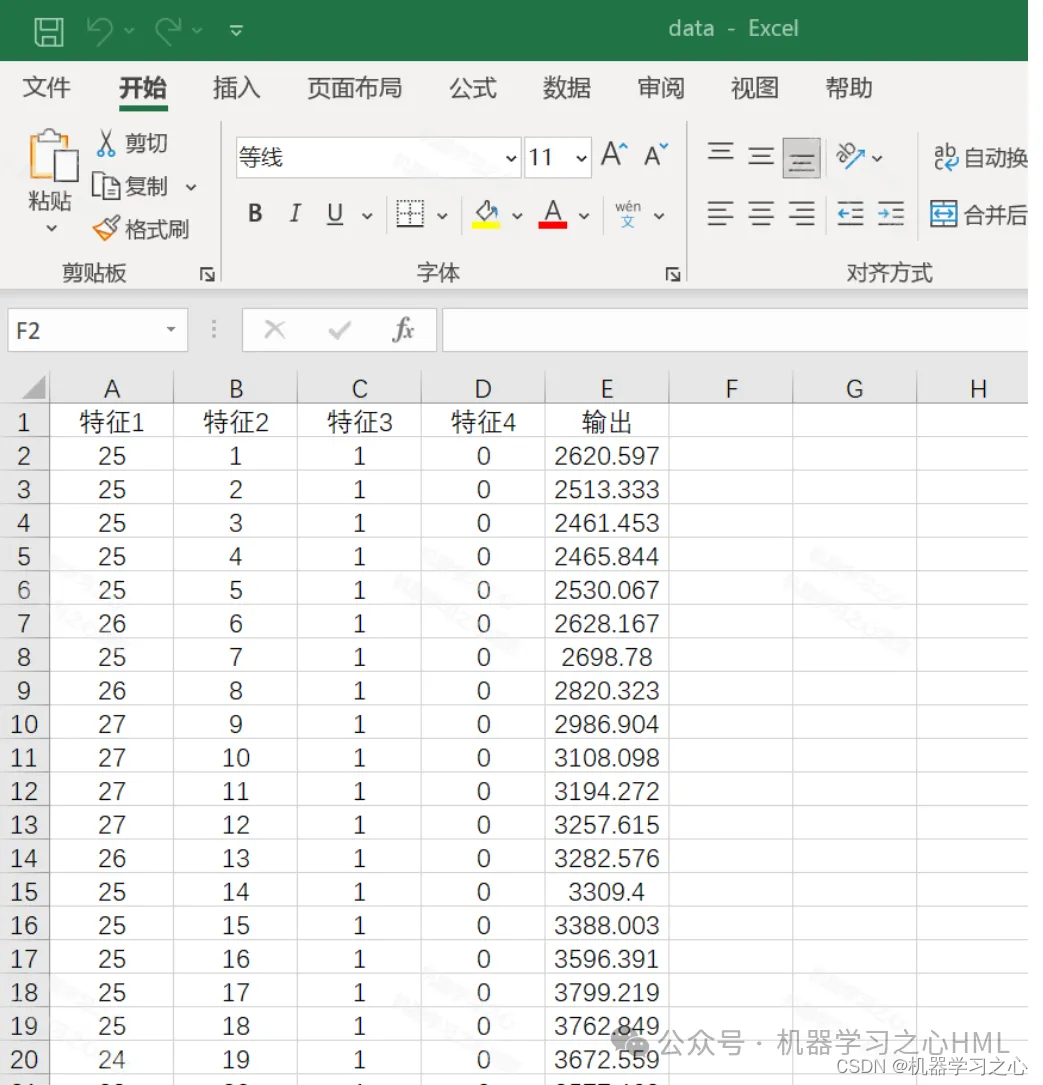Expand the phonetic guide dropdown arrow
Viewport: 1043px width, 1085px height.
point(660,216)
